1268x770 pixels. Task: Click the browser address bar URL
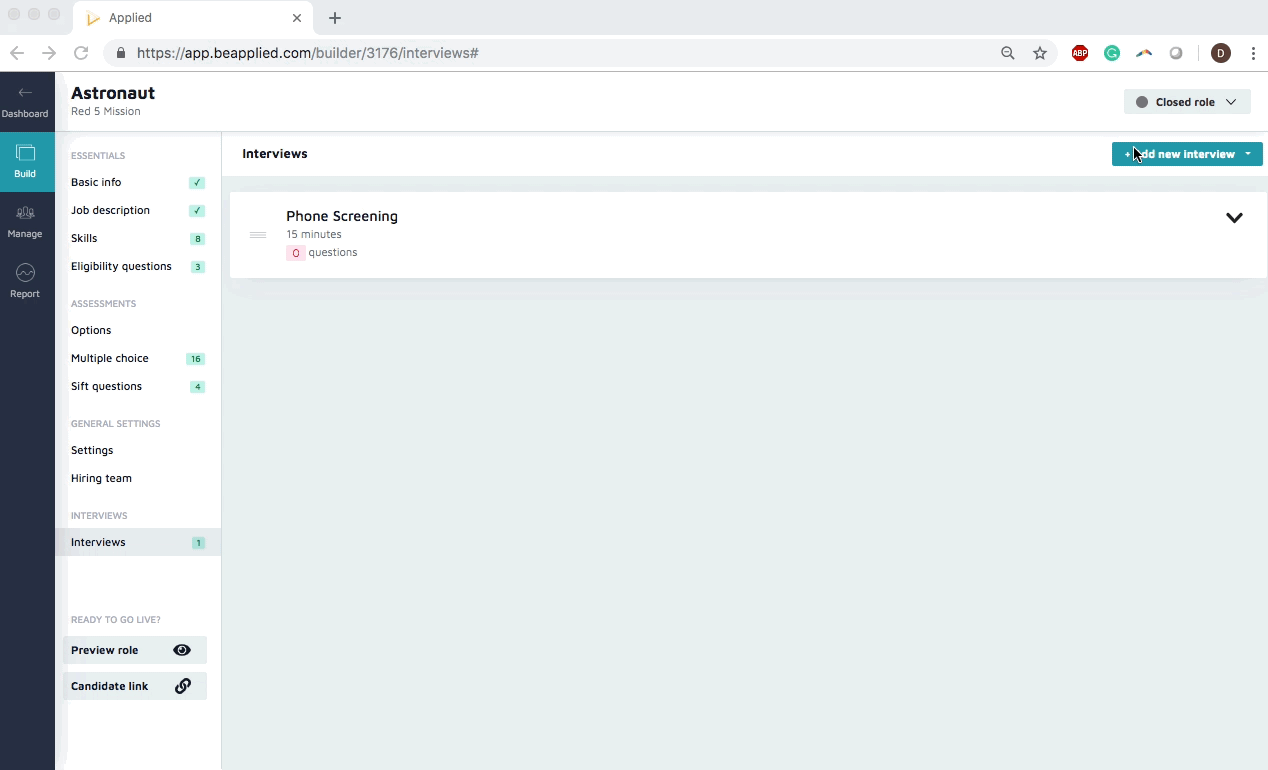pyautogui.click(x=308, y=53)
